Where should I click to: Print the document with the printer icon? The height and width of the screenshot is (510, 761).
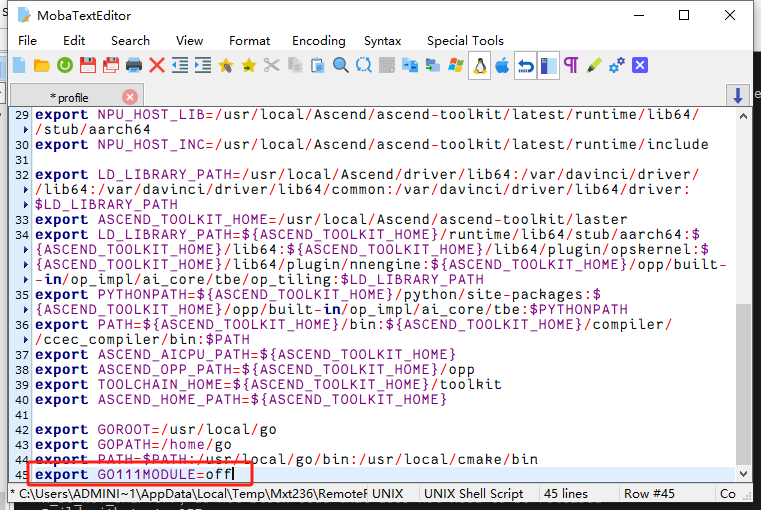click(134, 66)
